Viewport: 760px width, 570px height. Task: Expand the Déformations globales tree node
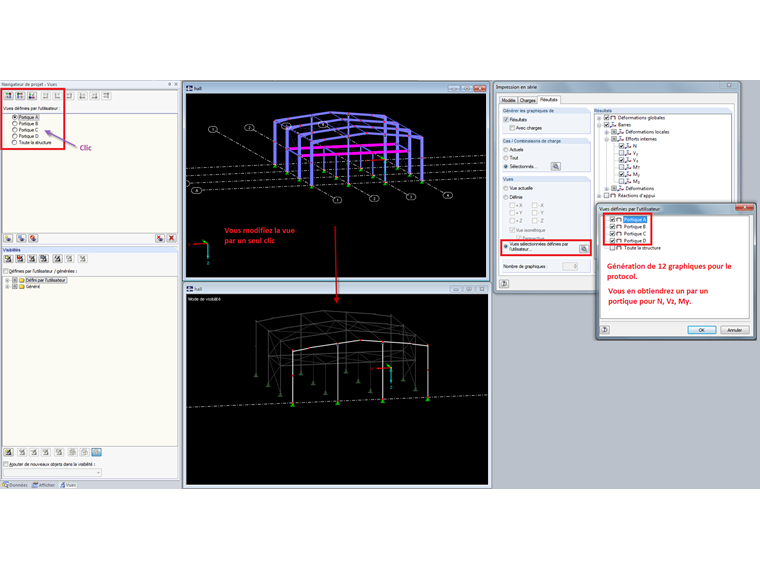point(599,118)
